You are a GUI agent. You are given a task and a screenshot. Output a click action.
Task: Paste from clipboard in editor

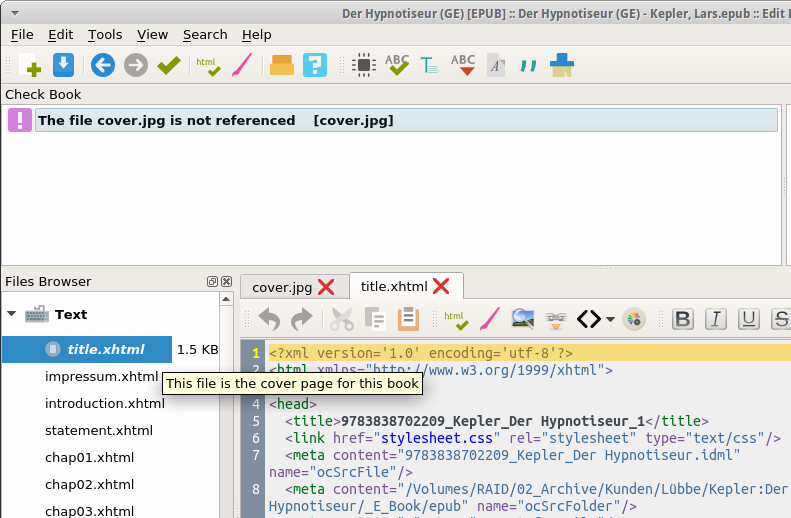click(408, 319)
